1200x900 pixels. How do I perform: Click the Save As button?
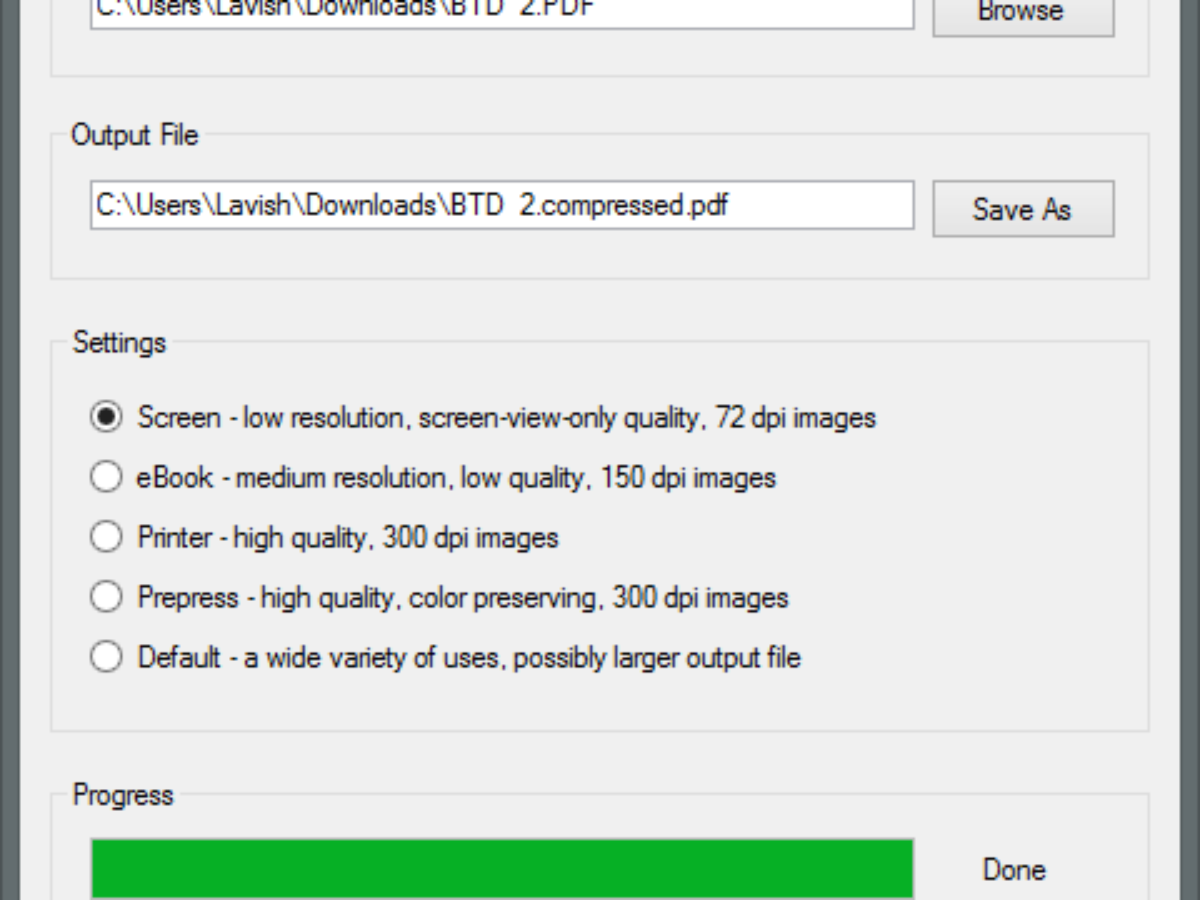[x=1023, y=209]
